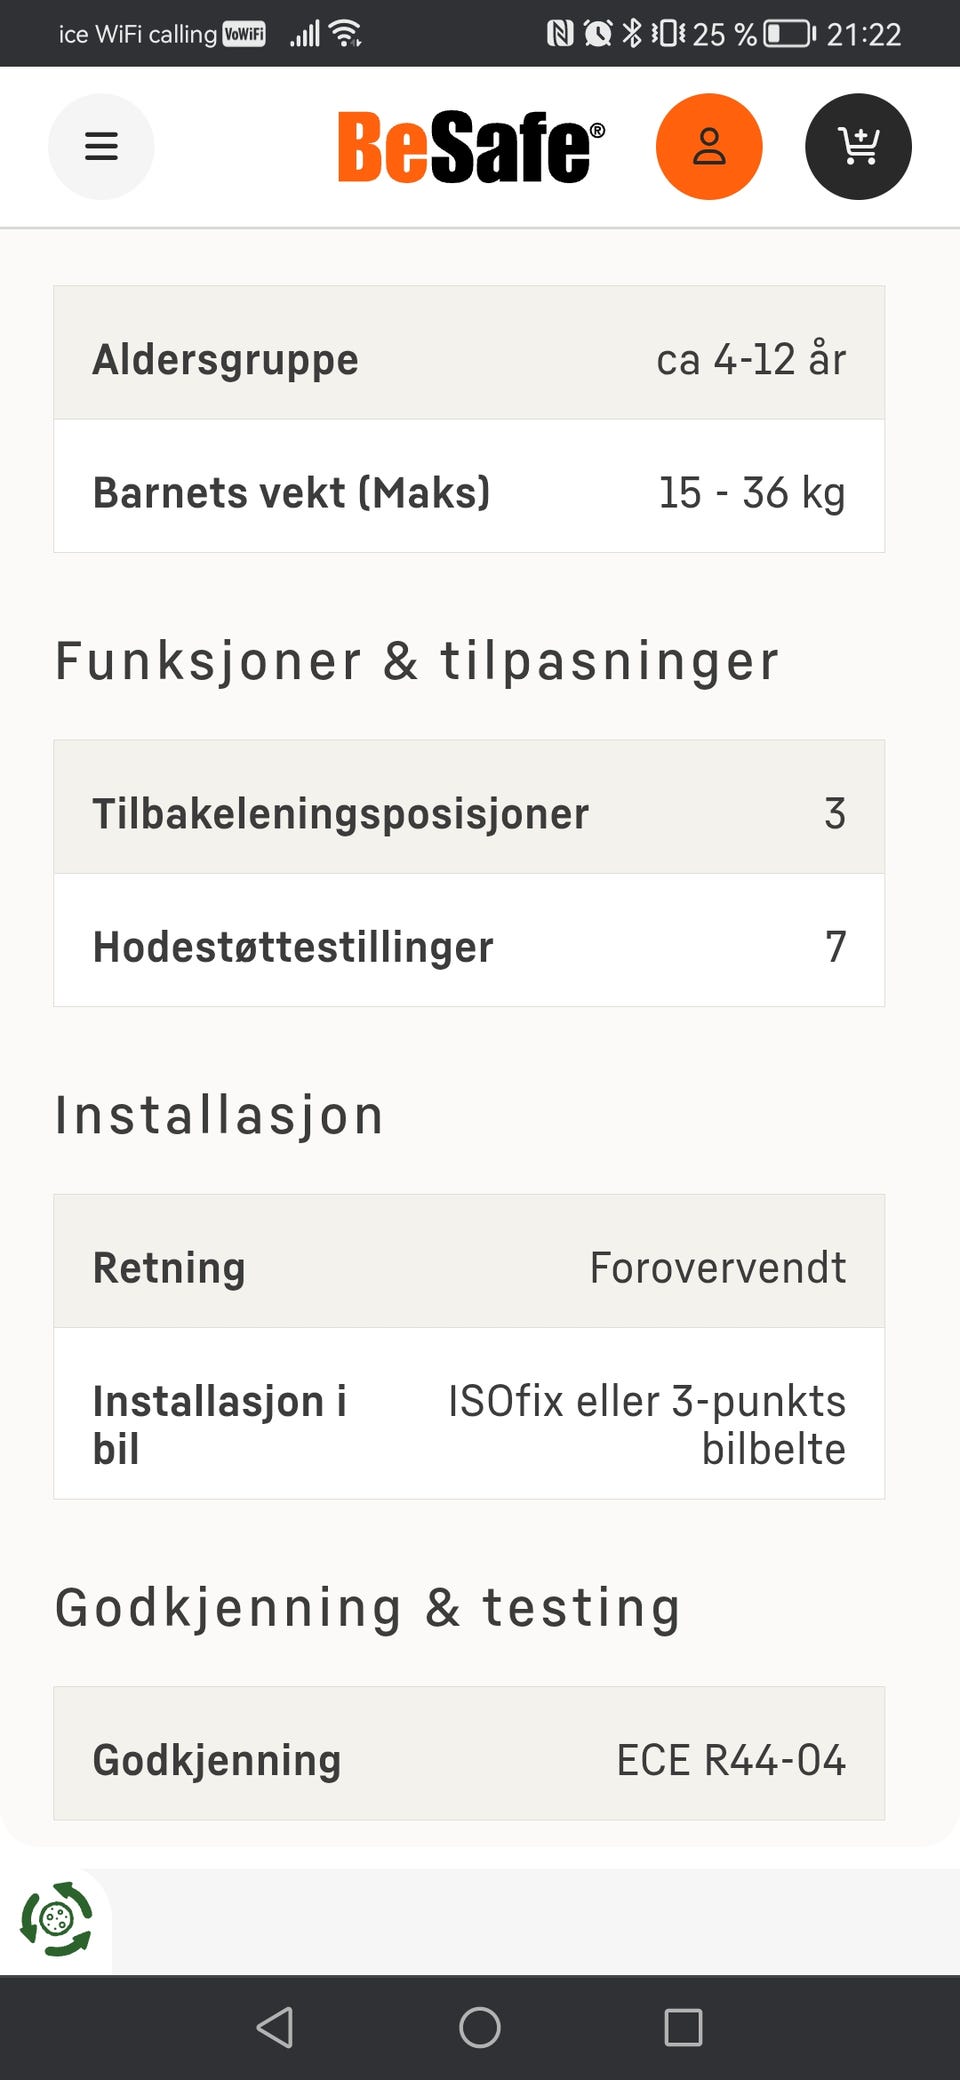Open the orange user account icon
The height and width of the screenshot is (2080, 960).
pyautogui.click(x=709, y=147)
